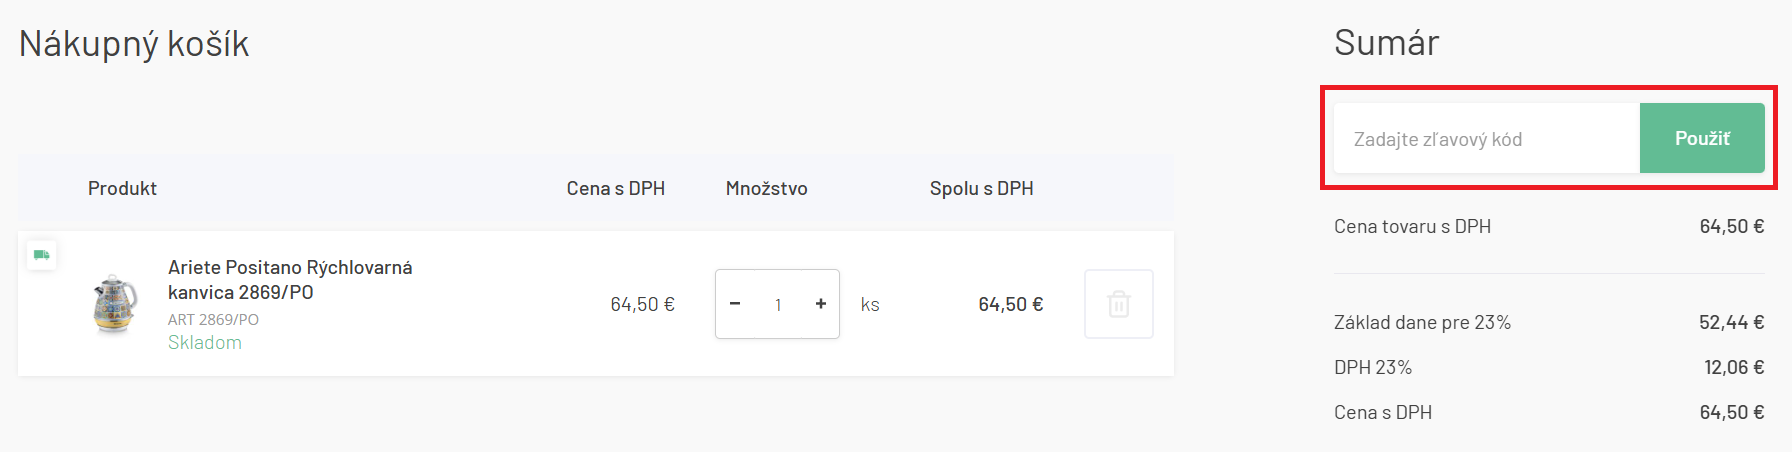Screen dimensions: 1792x452
Task: Click the Skladom availability text
Action: point(205,342)
